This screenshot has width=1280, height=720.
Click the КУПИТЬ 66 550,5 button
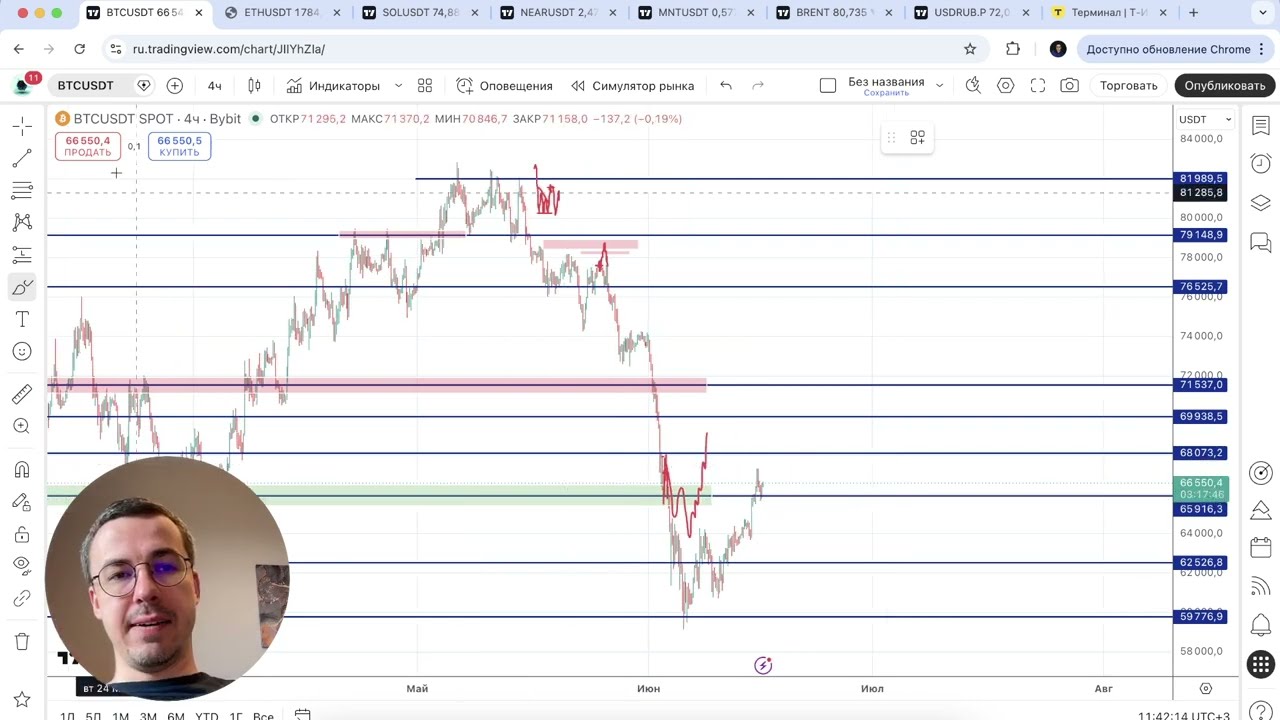coord(179,146)
